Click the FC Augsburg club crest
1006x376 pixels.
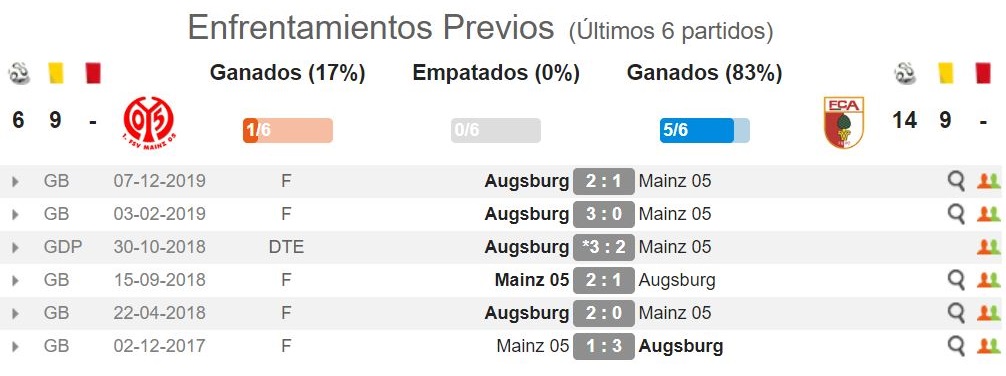844,123
